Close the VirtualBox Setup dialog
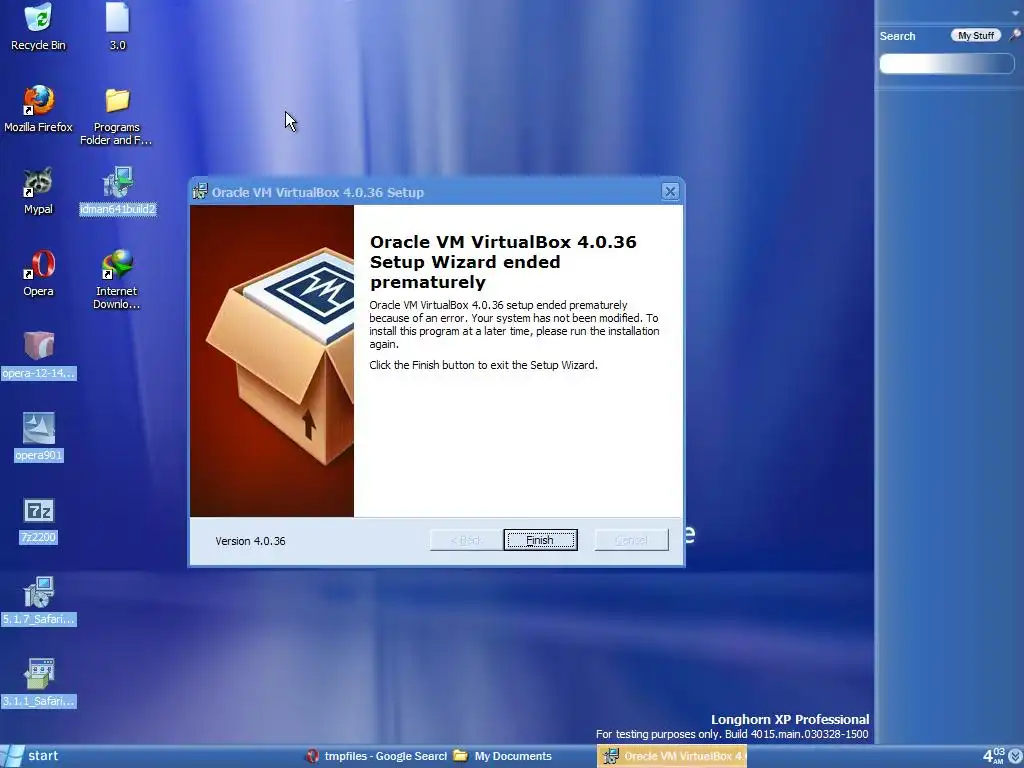The image size is (1024, 768). click(670, 191)
